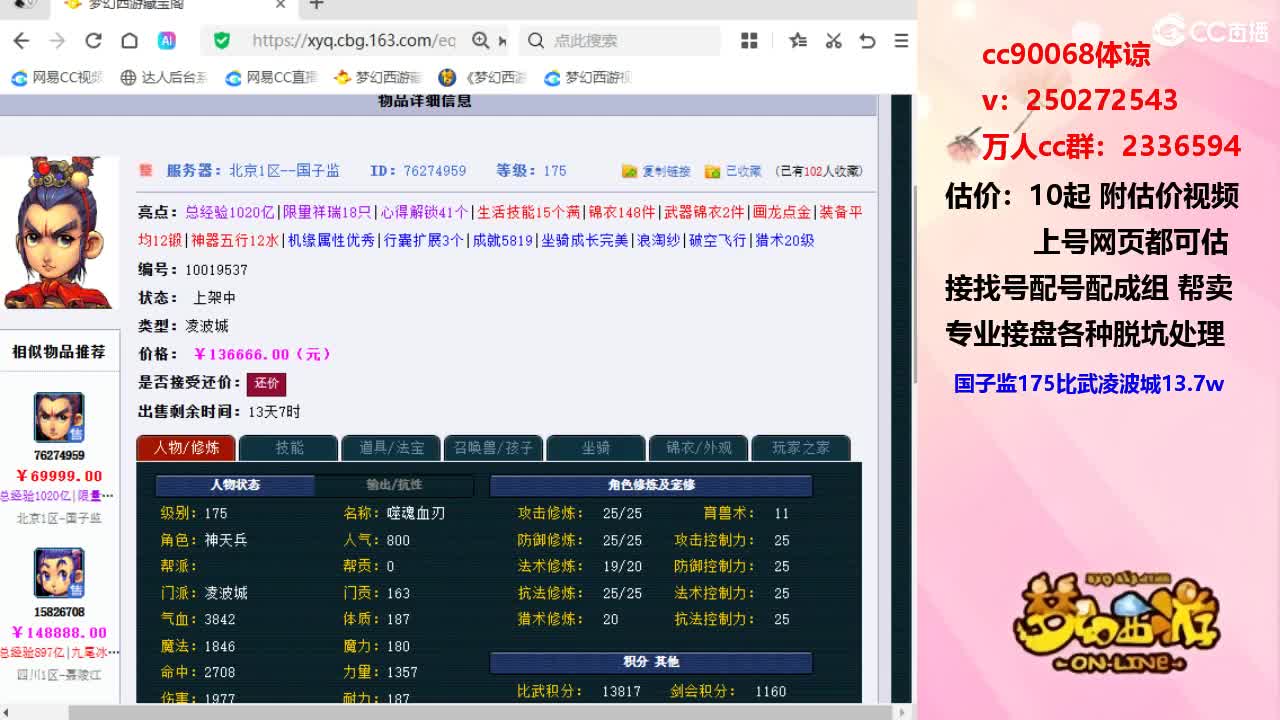The width and height of the screenshot is (1280, 720).
Task: Open the 玩家之家 tab
Action: [x=800, y=448]
